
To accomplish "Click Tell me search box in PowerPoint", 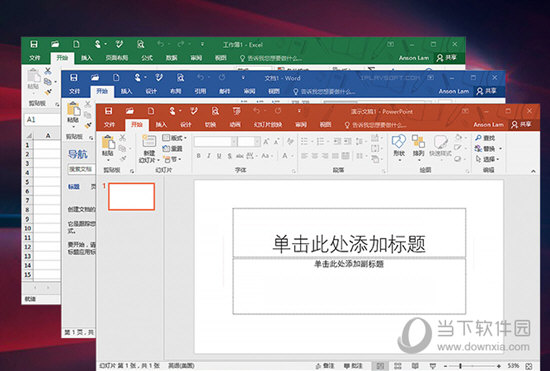I will (375, 125).
